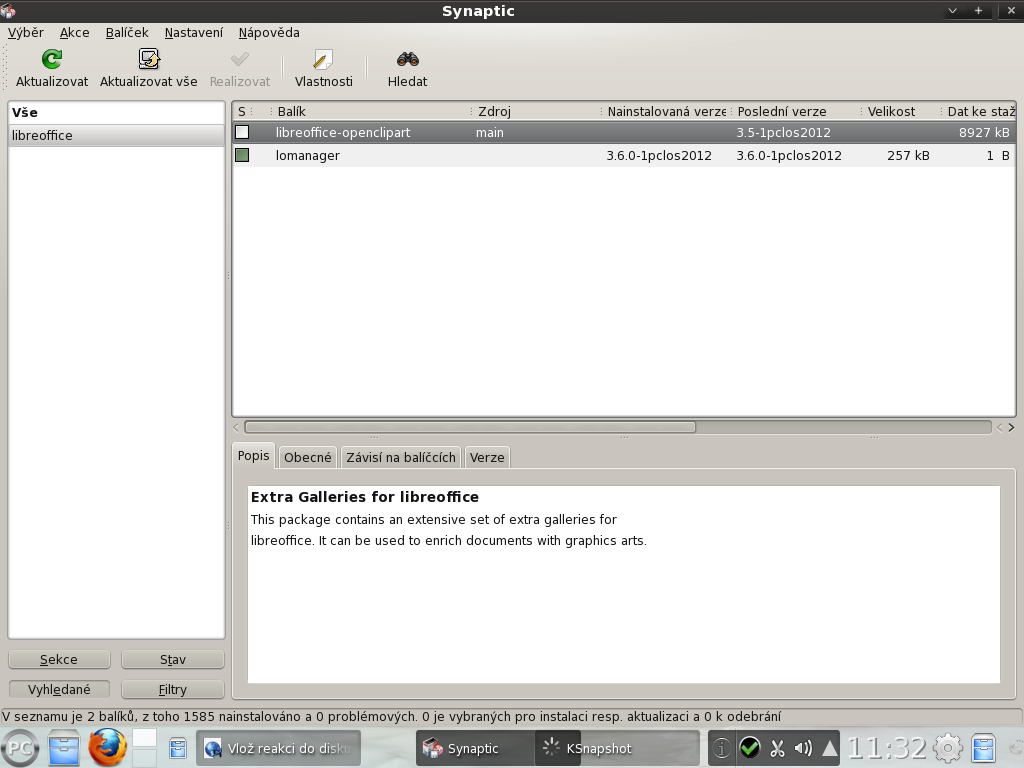Click small drawer icon beside pager
The width and height of the screenshot is (1024, 768).
[x=178, y=748]
